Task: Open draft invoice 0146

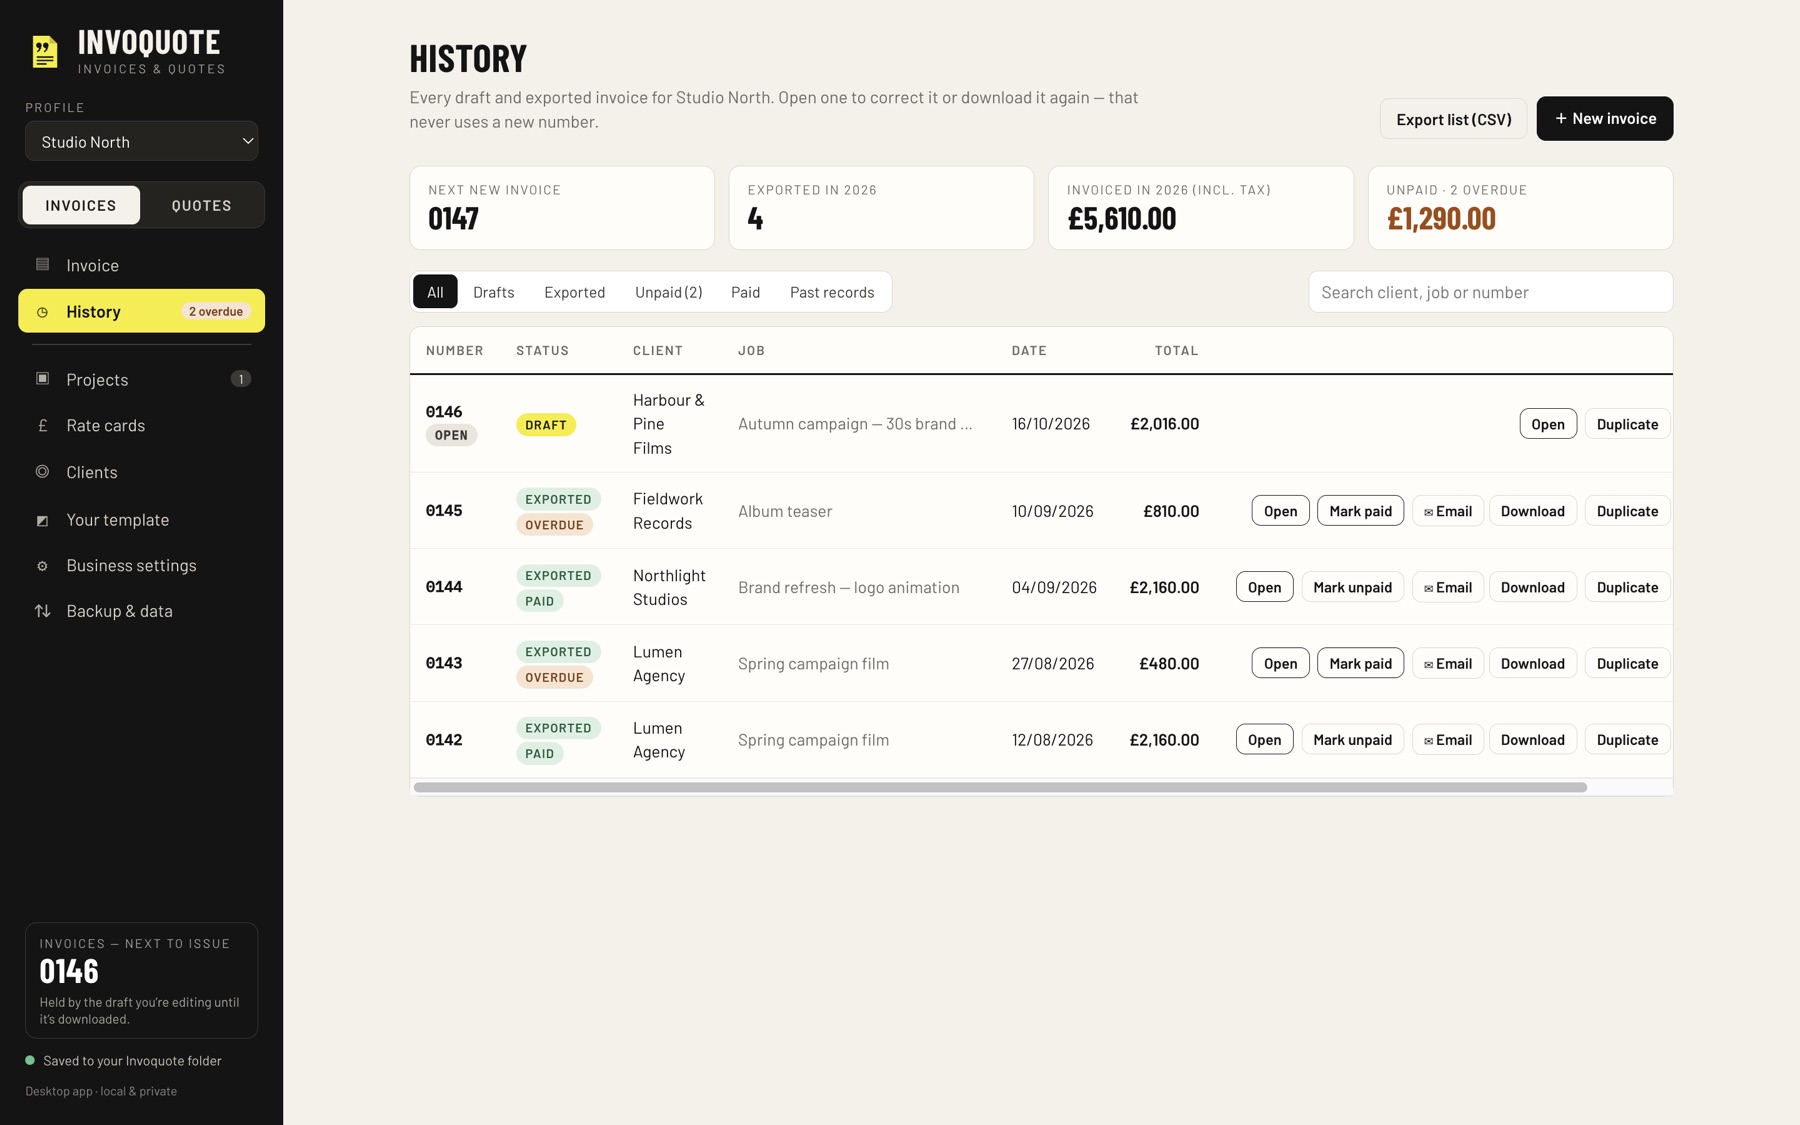Action: pyautogui.click(x=1548, y=424)
